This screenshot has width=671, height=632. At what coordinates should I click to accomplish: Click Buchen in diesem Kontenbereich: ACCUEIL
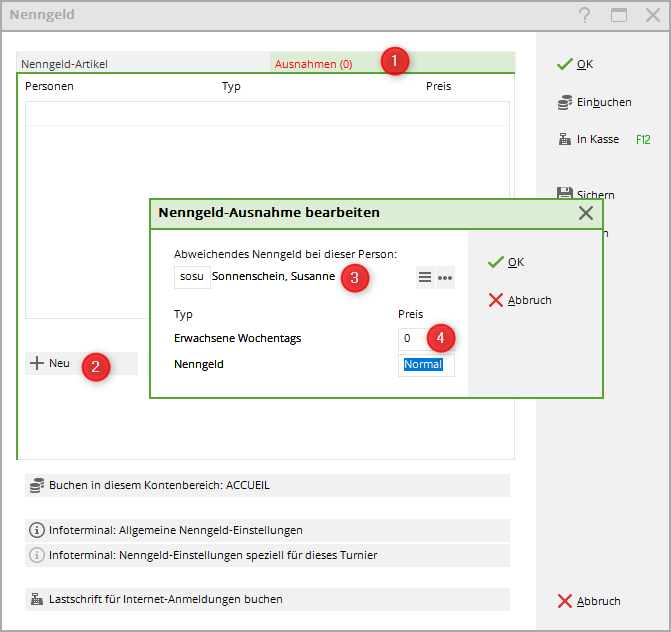point(267,486)
